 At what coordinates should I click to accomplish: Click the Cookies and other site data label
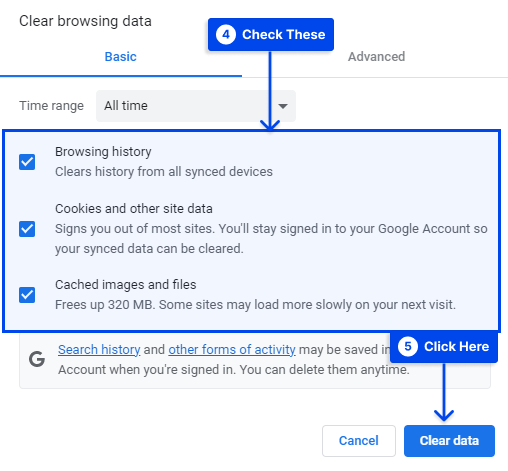click(x=134, y=209)
